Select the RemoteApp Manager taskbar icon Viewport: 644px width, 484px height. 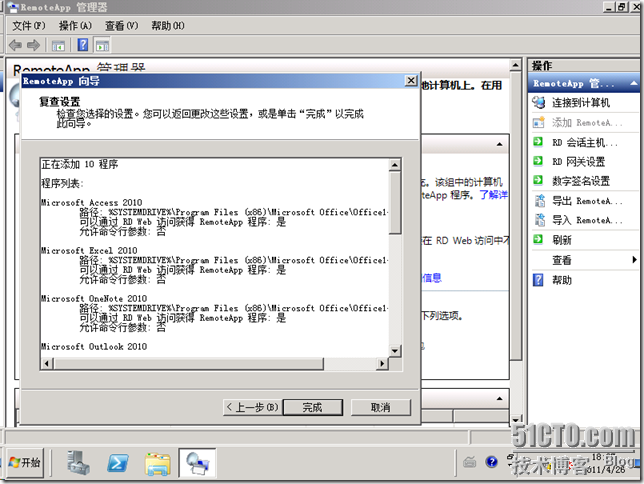(198, 463)
